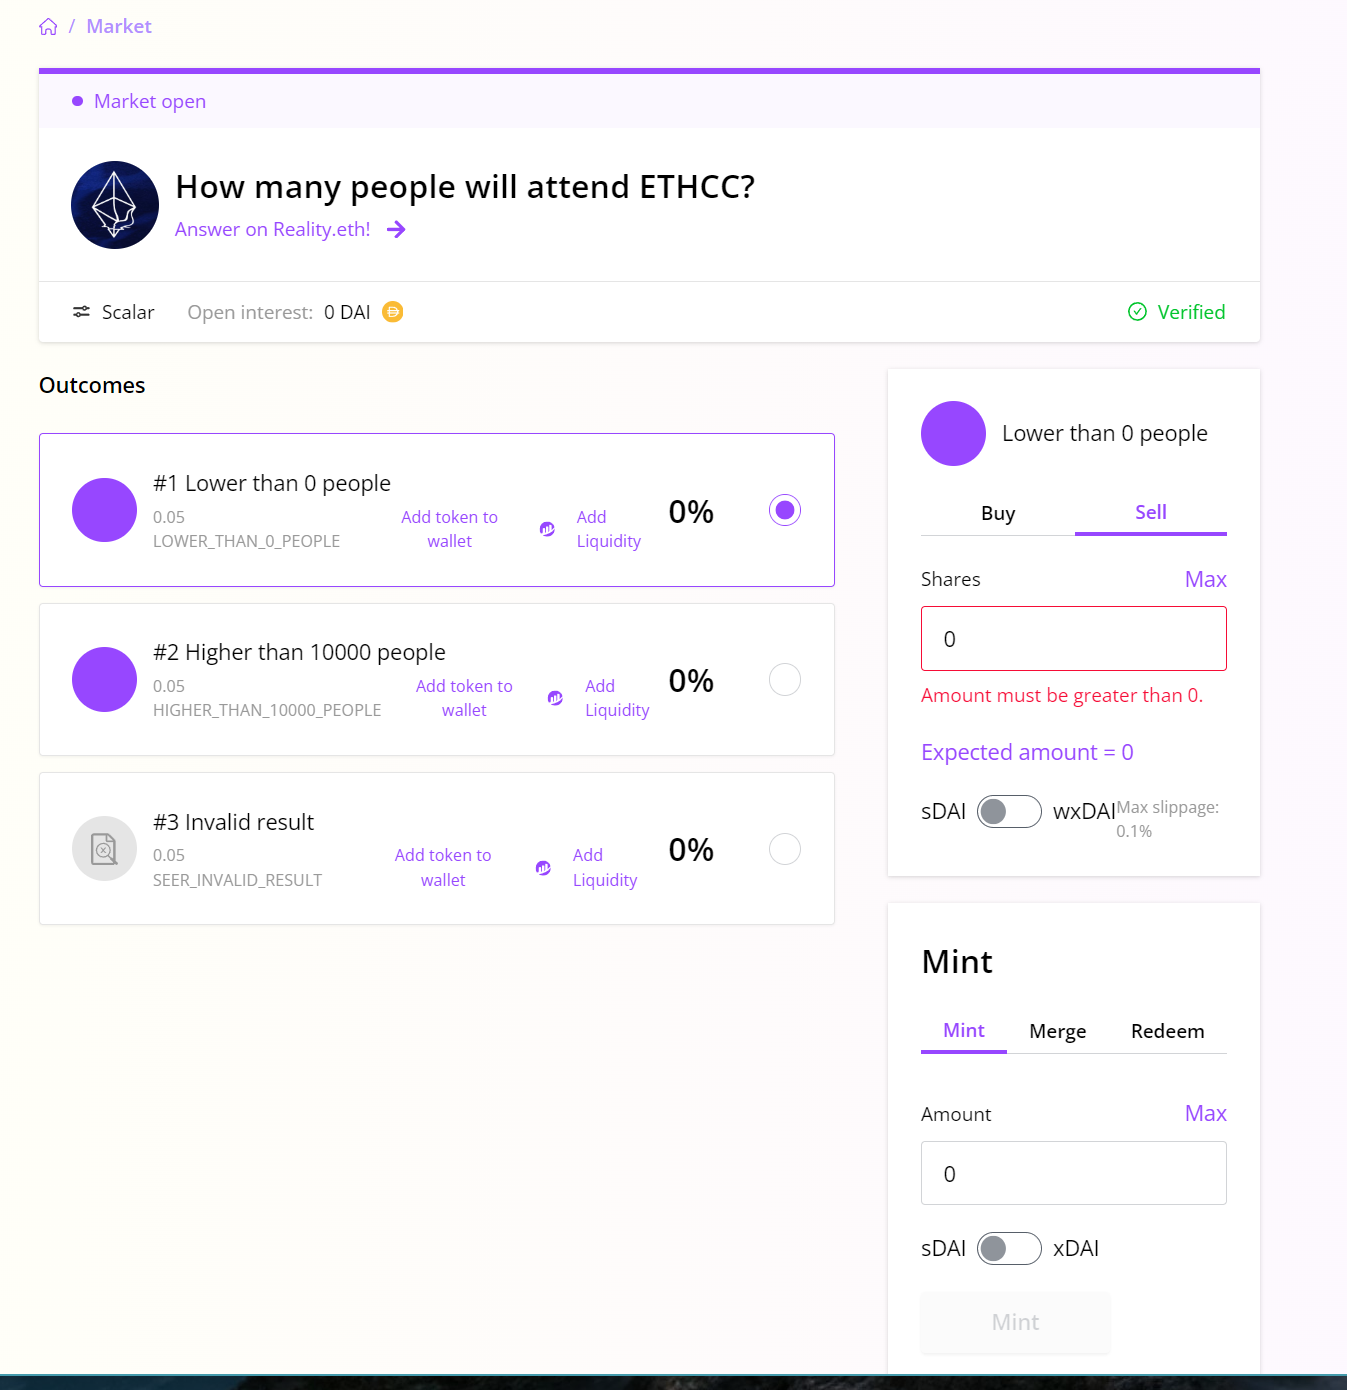Click the Verified checkmark icon
The height and width of the screenshot is (1390, 1347).
(1137, 312)
